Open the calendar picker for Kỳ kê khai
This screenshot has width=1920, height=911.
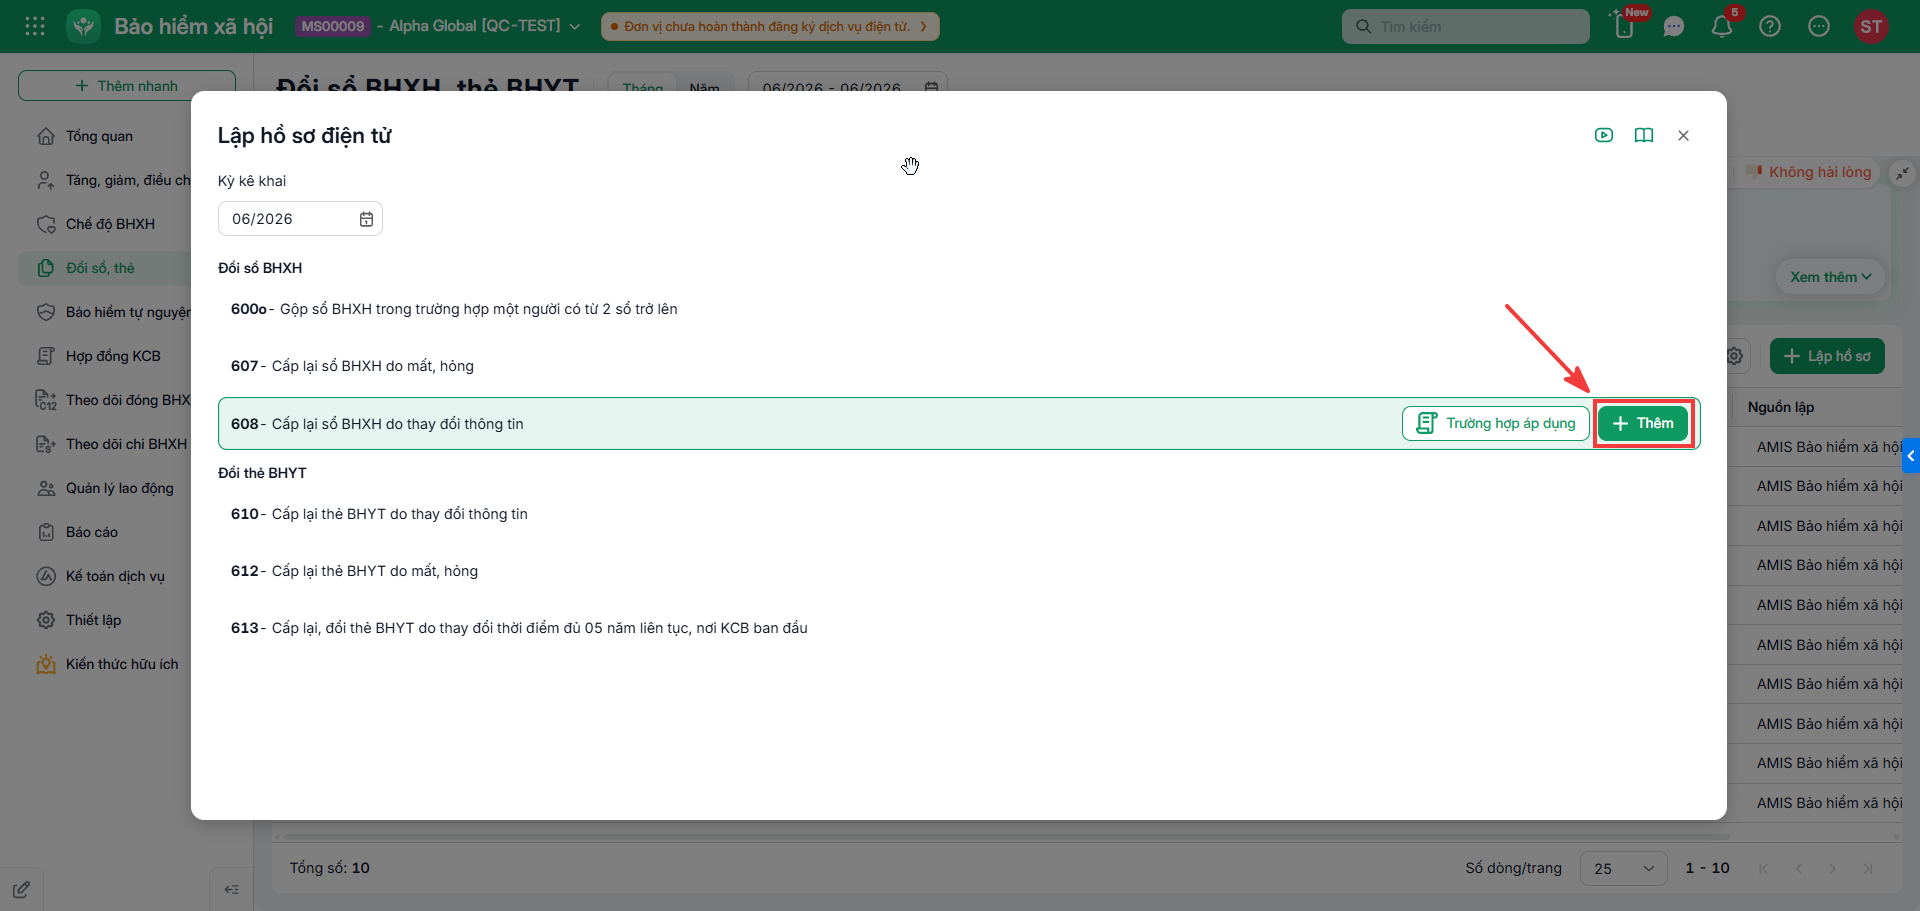(x=366, y=219)
